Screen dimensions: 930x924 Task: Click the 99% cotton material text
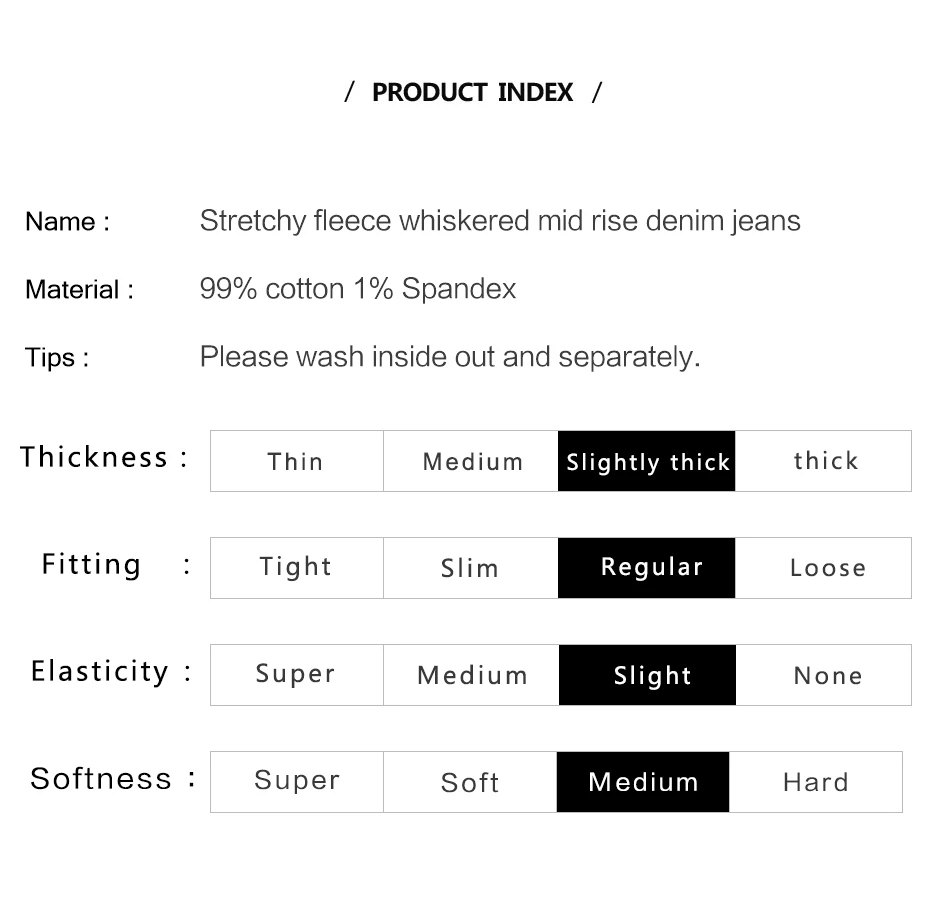click(358, 289)
